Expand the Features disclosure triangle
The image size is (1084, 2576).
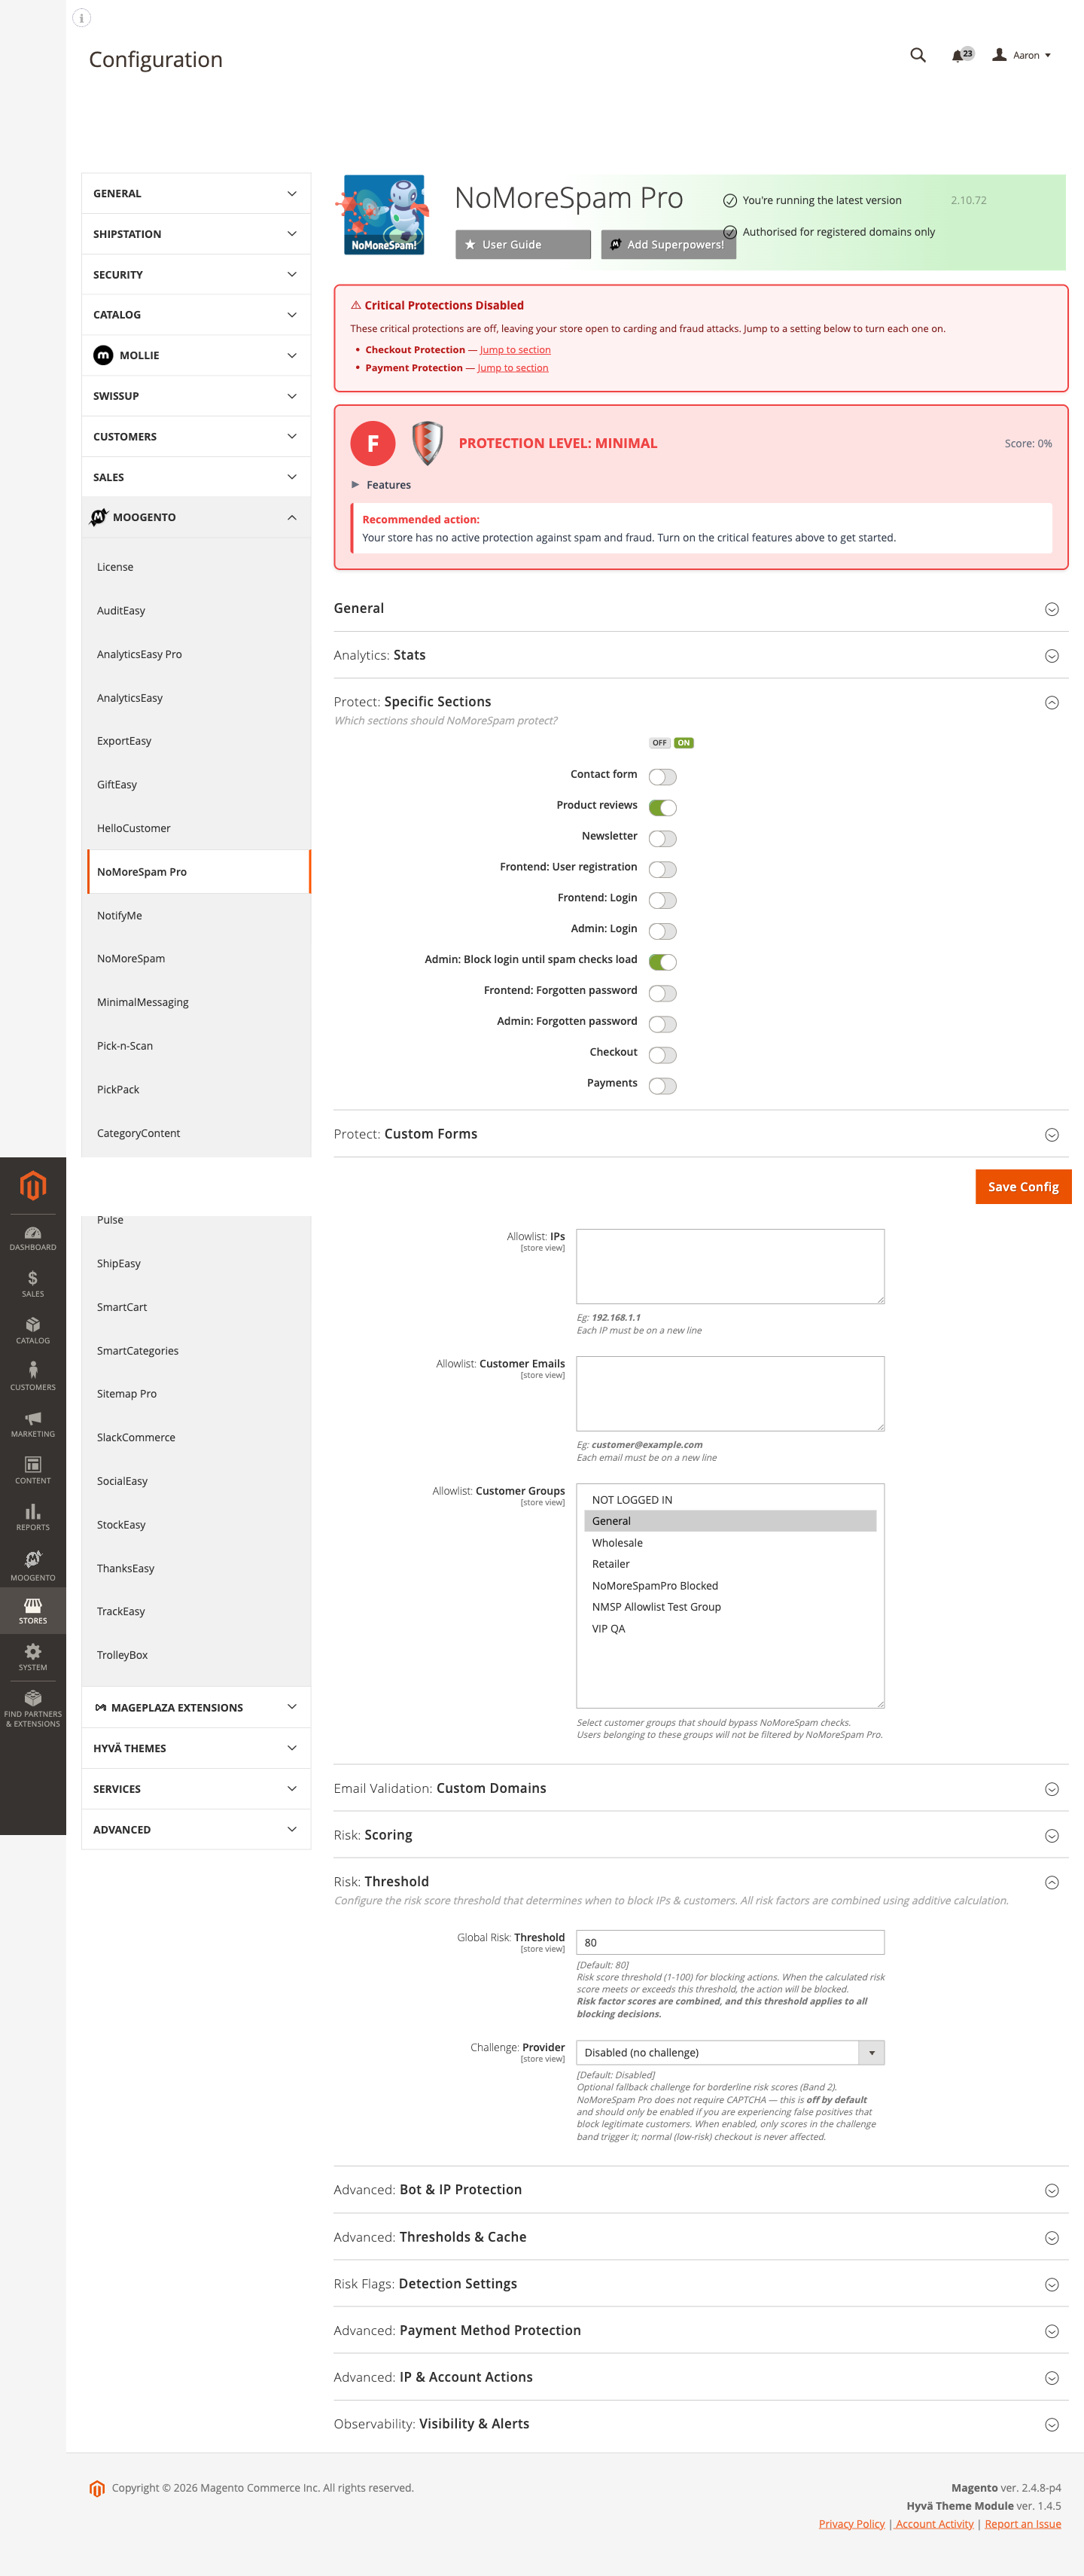(355, 485)
